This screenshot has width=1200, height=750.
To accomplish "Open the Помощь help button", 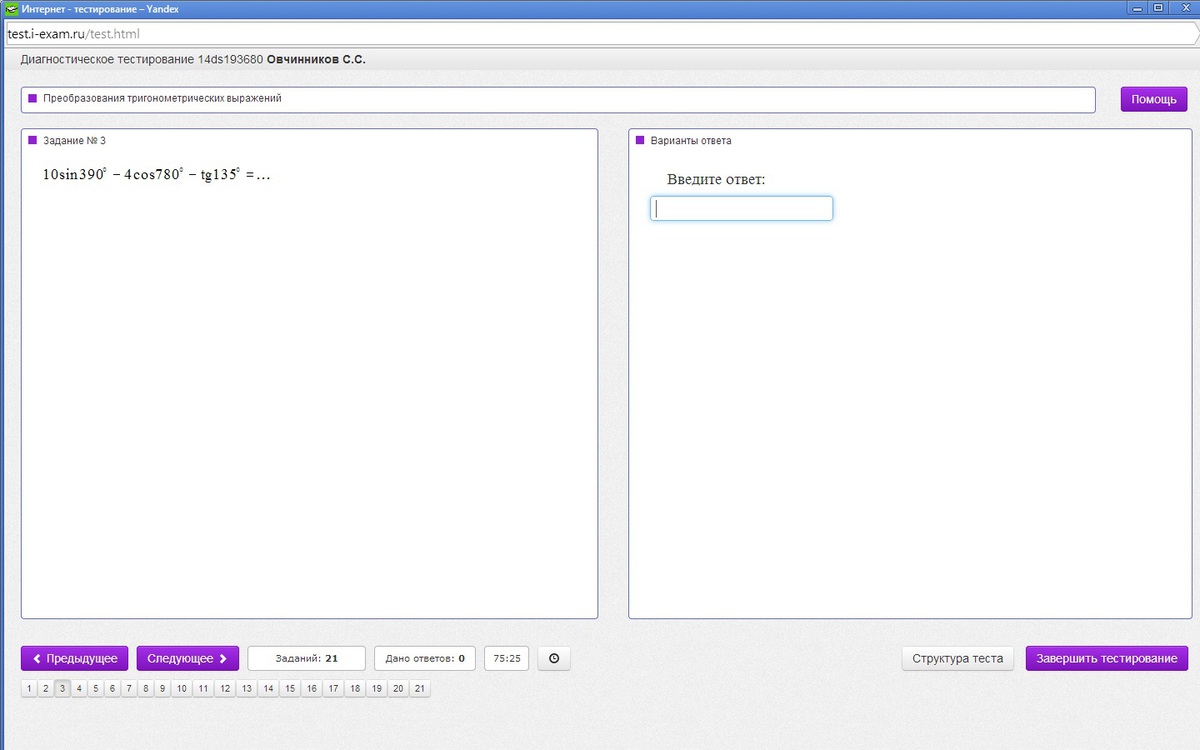I will tap(1154, 99).
